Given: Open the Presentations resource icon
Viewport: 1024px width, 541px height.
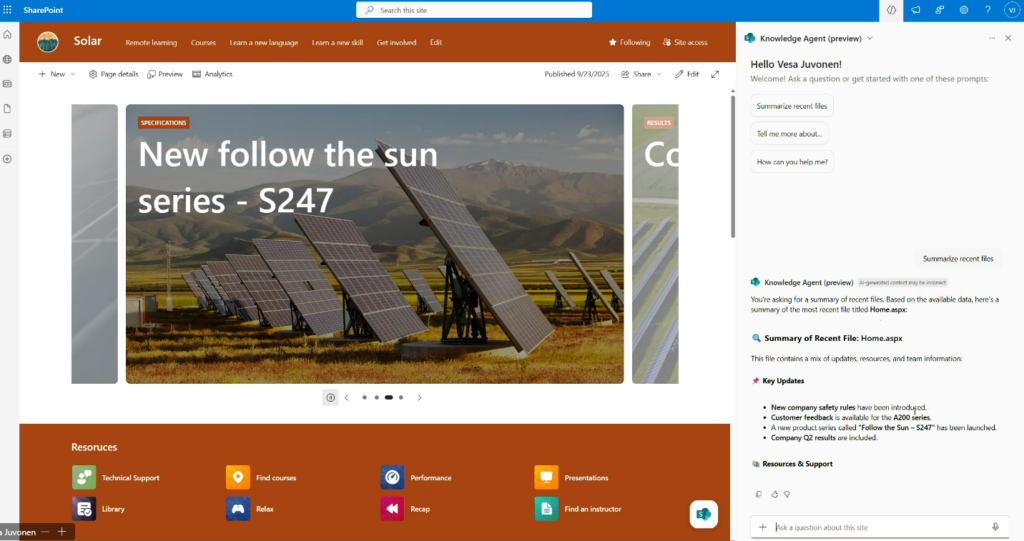Looking at the screenshot, I should click(546, 478).
